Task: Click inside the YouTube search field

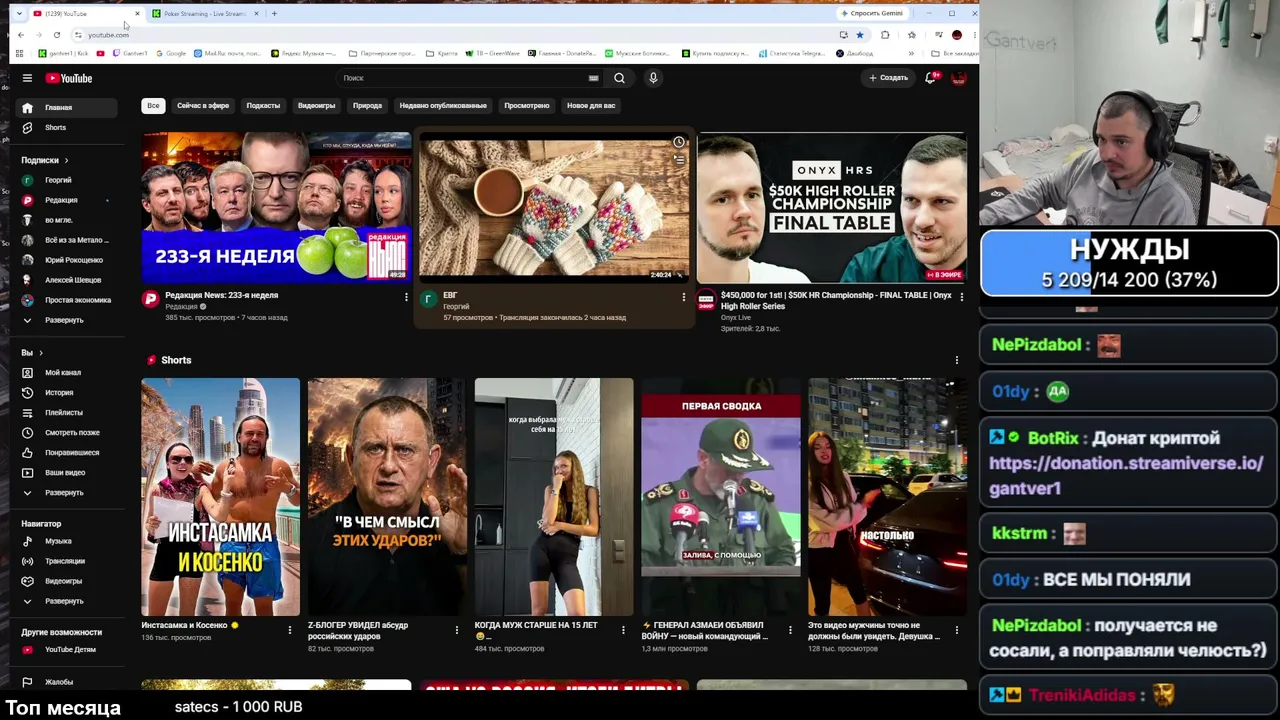Action: pyautogui.click(x=465, y=78)
